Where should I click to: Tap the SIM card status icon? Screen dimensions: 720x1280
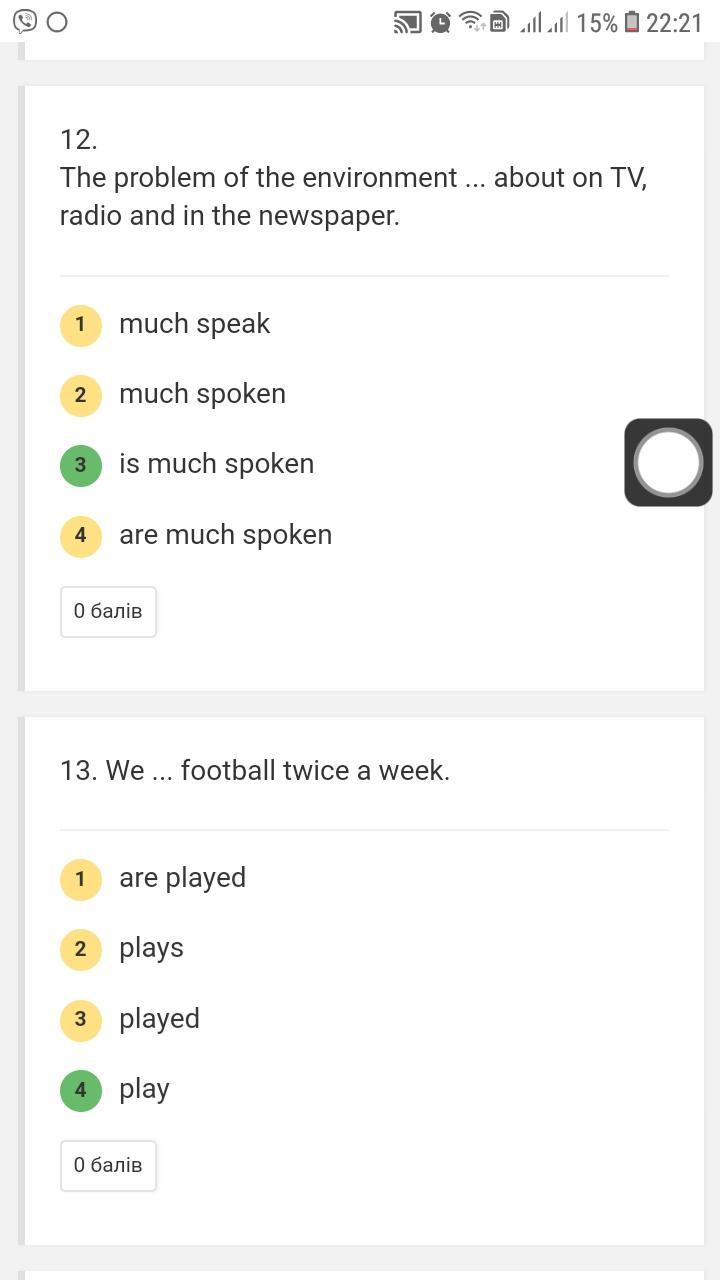499,22
